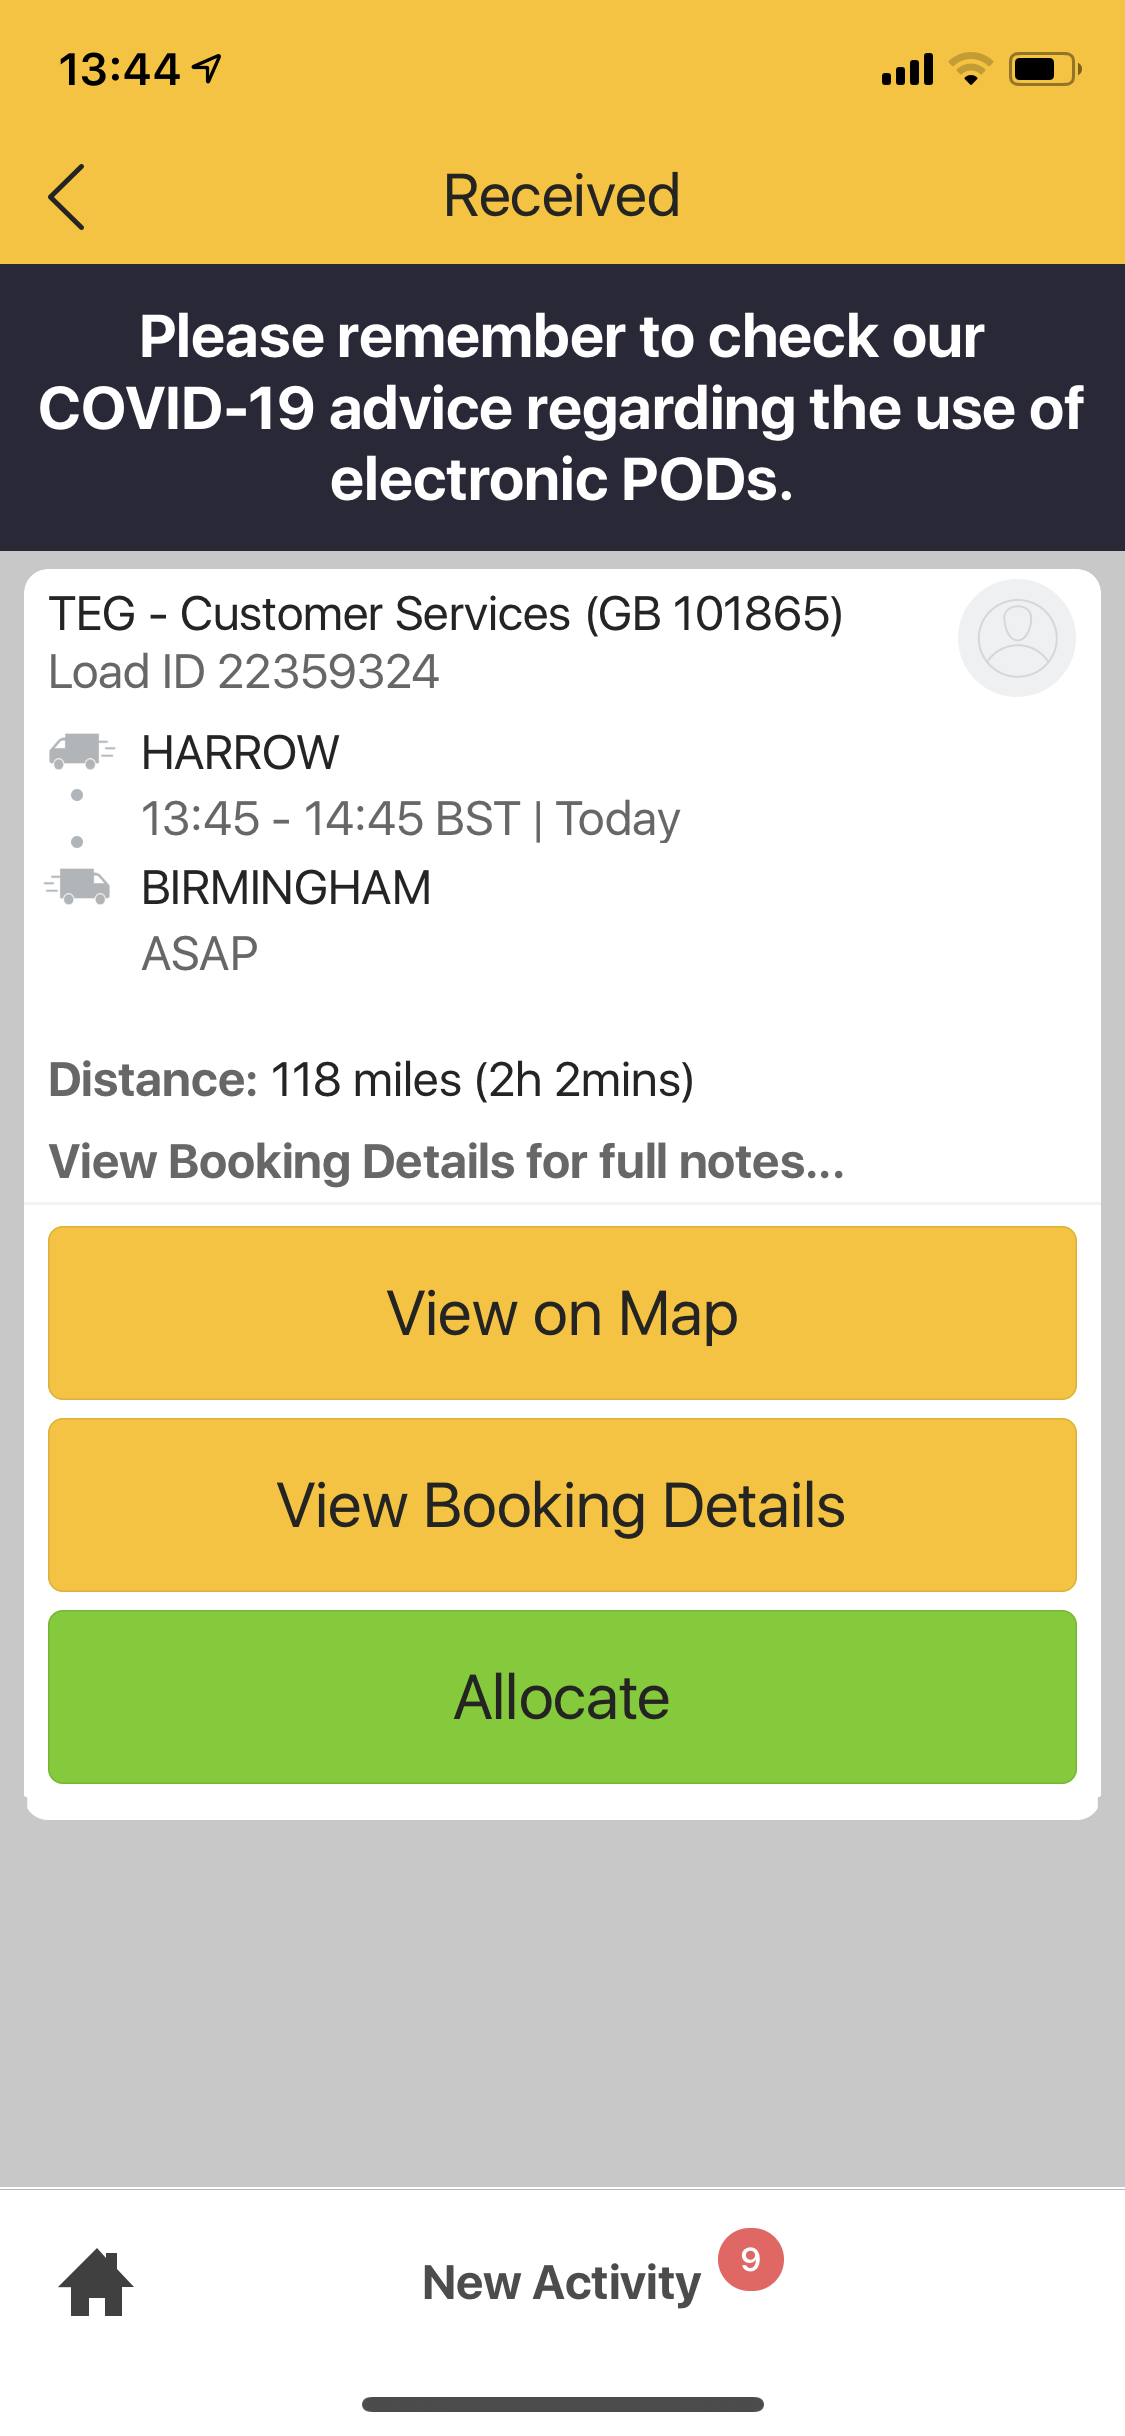
Task: Tap the Wi-Fi icon in status bar
Action: [x=969, y=70]
